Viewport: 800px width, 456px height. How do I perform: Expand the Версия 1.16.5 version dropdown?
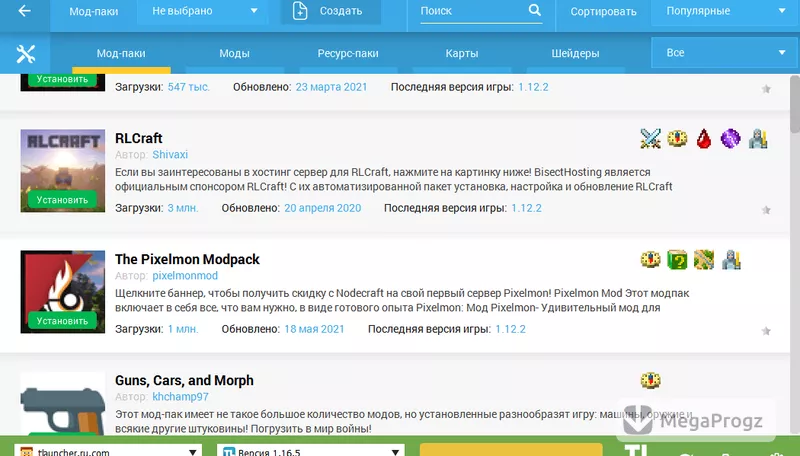[310, 451]
